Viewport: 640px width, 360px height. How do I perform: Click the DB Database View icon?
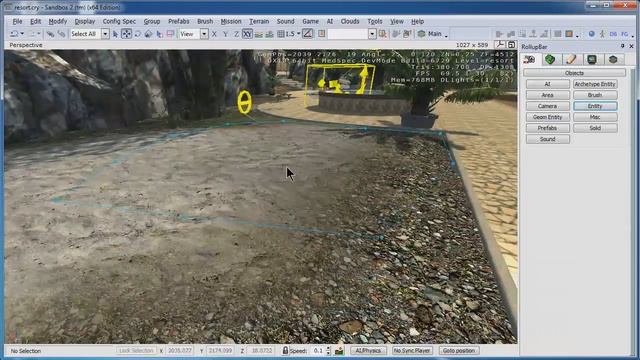click(x=613, y=34)
